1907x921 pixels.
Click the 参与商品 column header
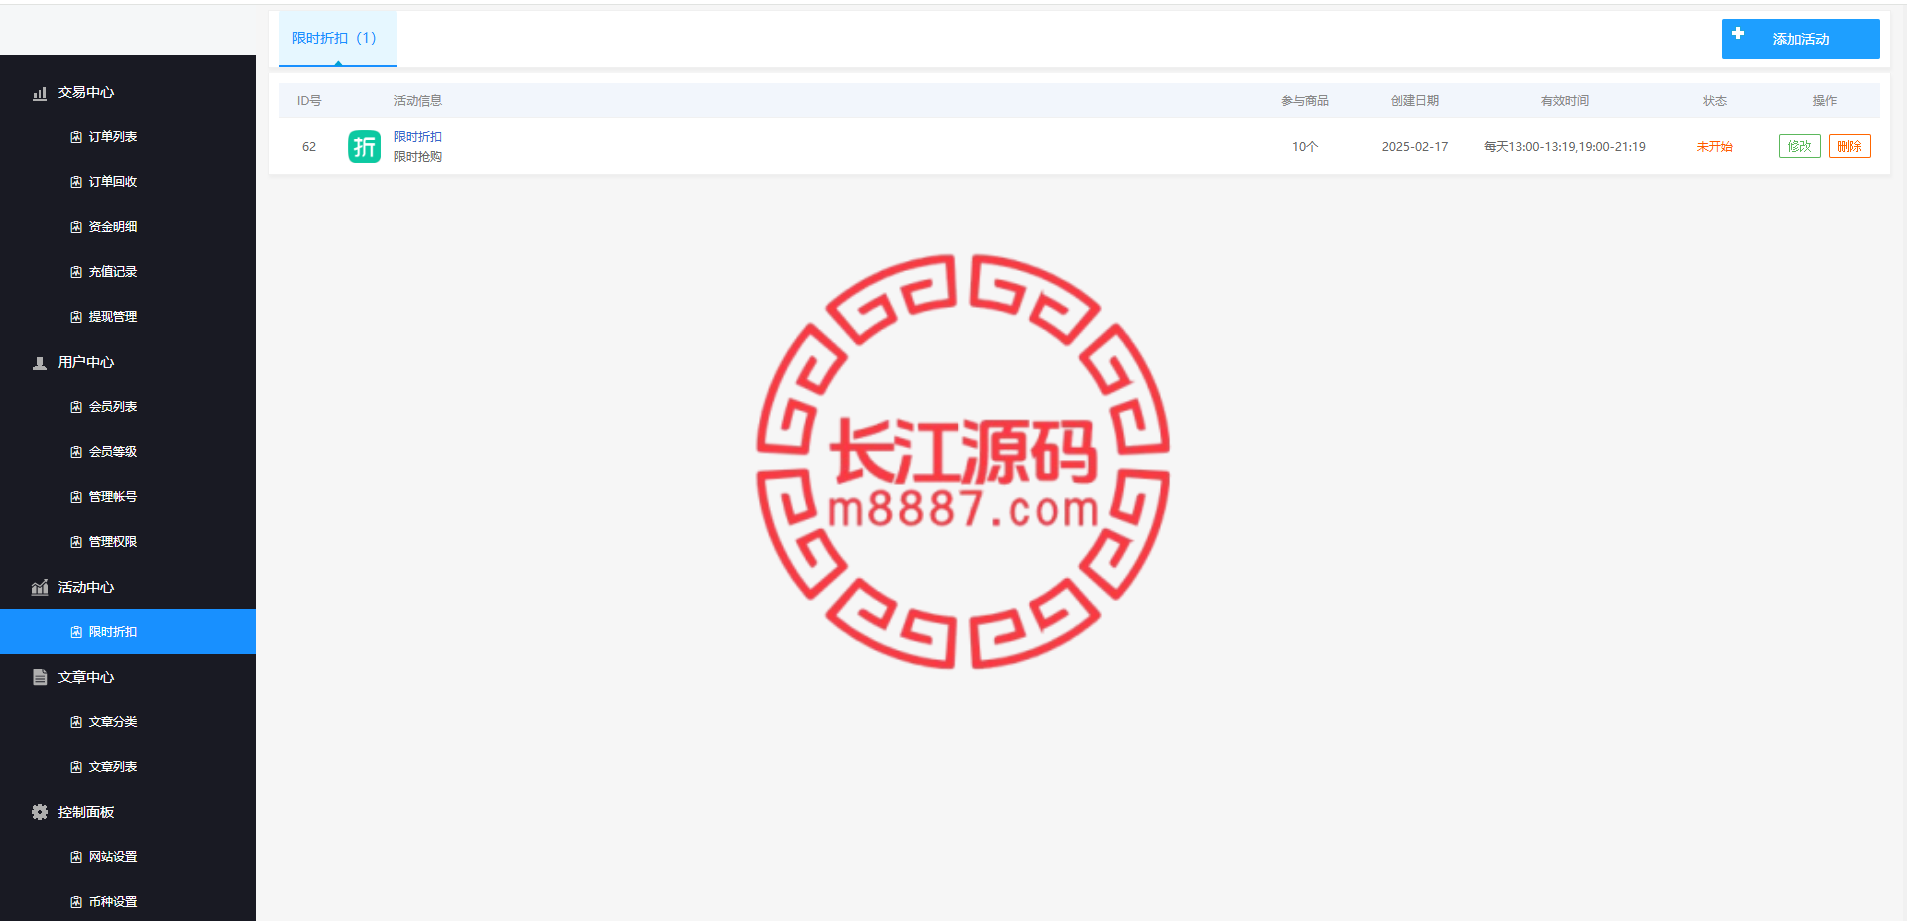[x=1305, y=101]
